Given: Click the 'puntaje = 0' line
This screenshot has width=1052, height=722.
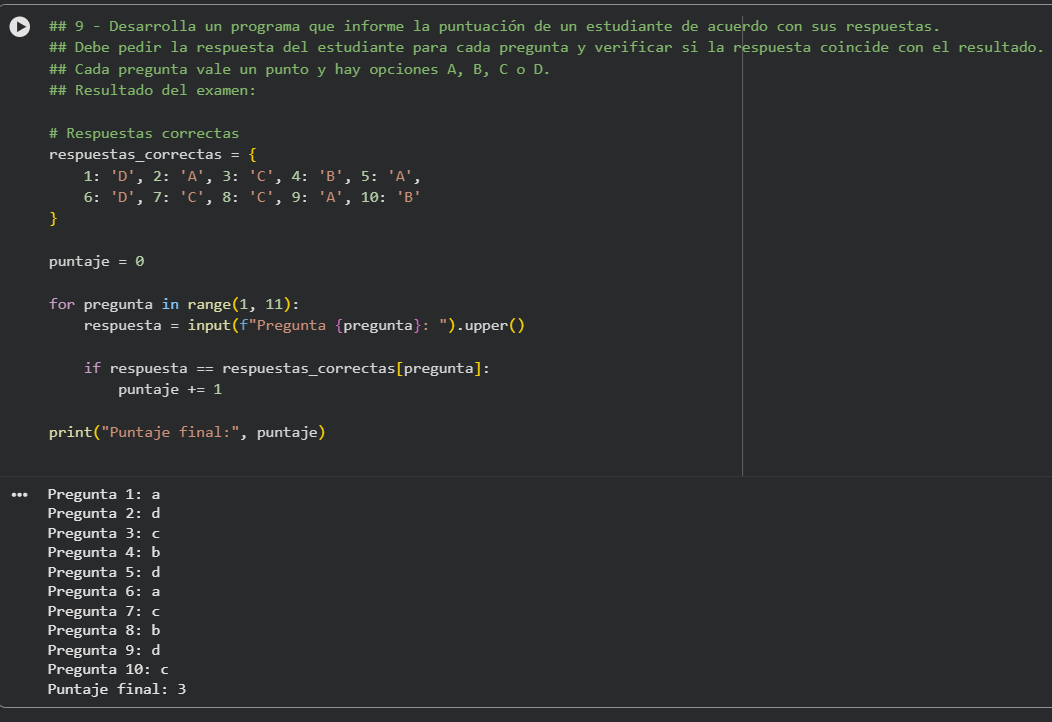Looking at the screenshot, I should pos(97,262).
